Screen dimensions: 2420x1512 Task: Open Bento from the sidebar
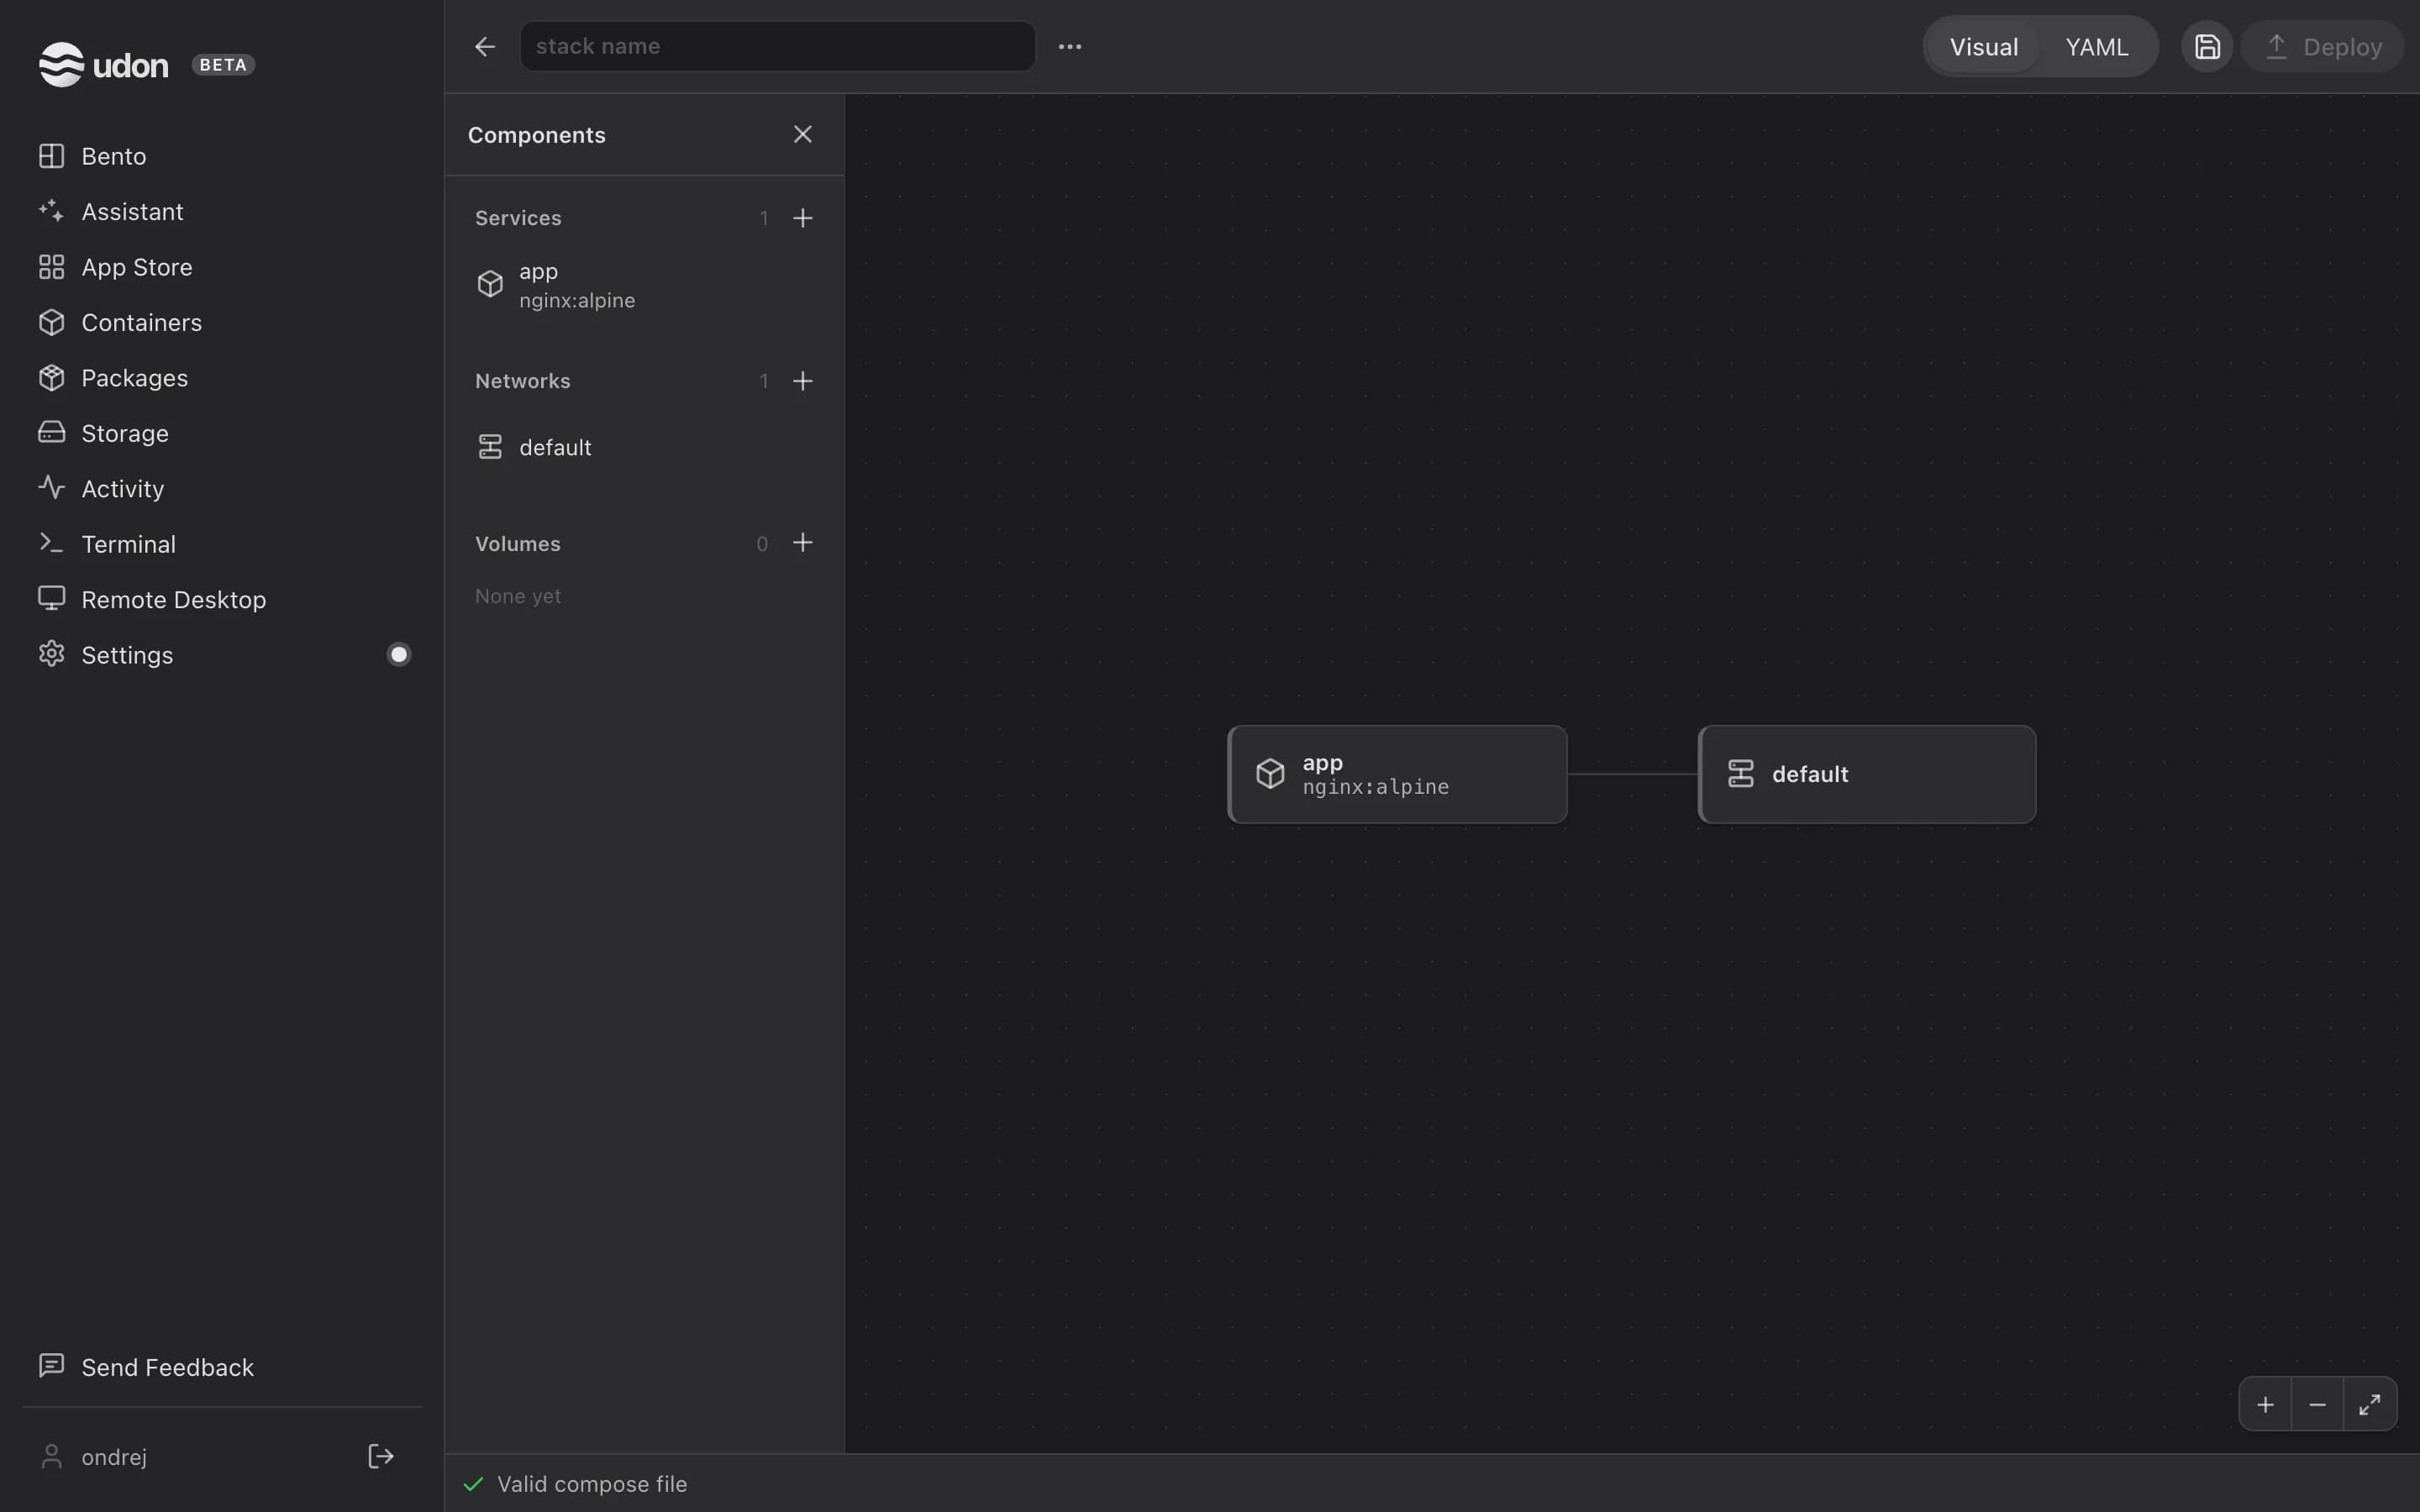222,156
